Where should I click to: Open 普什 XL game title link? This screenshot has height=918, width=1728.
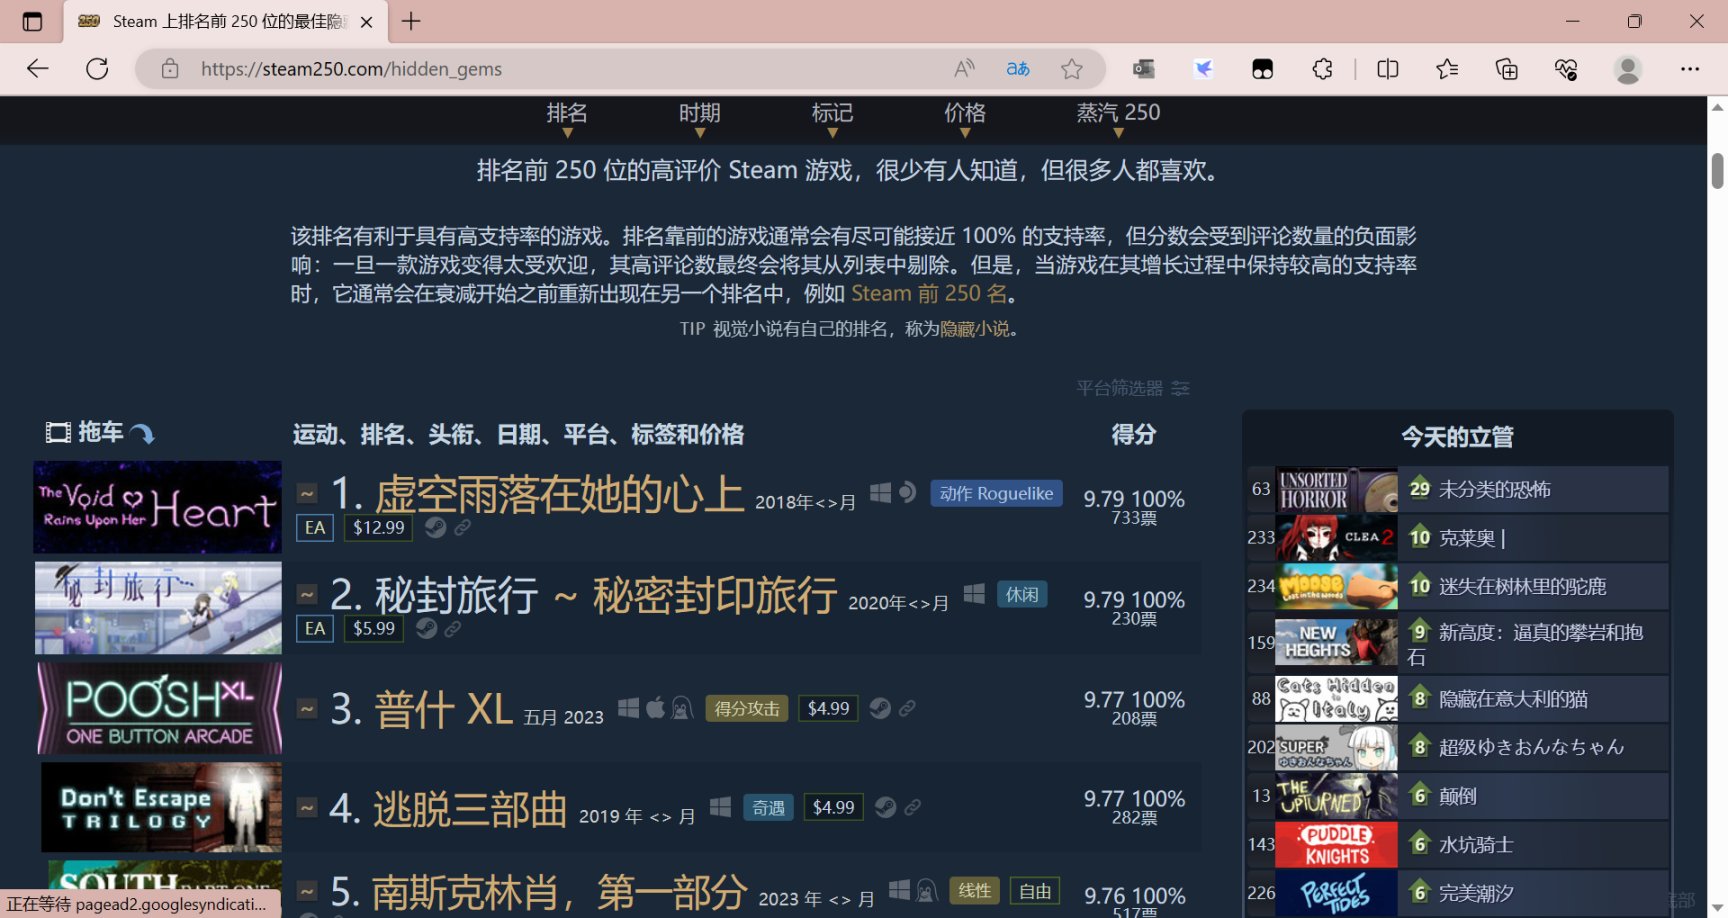pyautogui.click(x=444, y=709)
